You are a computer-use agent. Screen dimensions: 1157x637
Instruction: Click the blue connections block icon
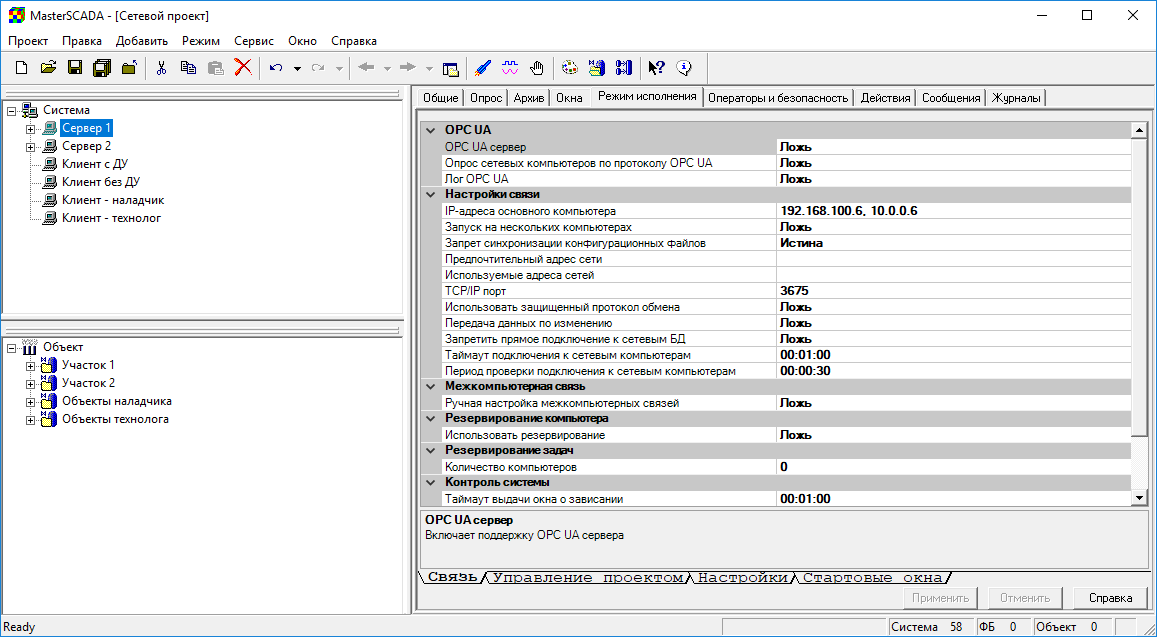[x=624, y=68]
